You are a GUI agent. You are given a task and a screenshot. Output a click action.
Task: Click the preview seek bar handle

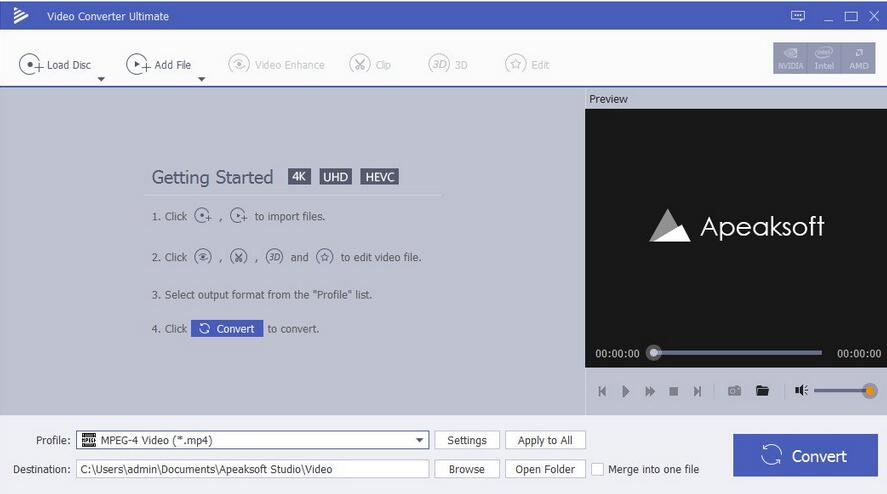(x=654, y=353)
